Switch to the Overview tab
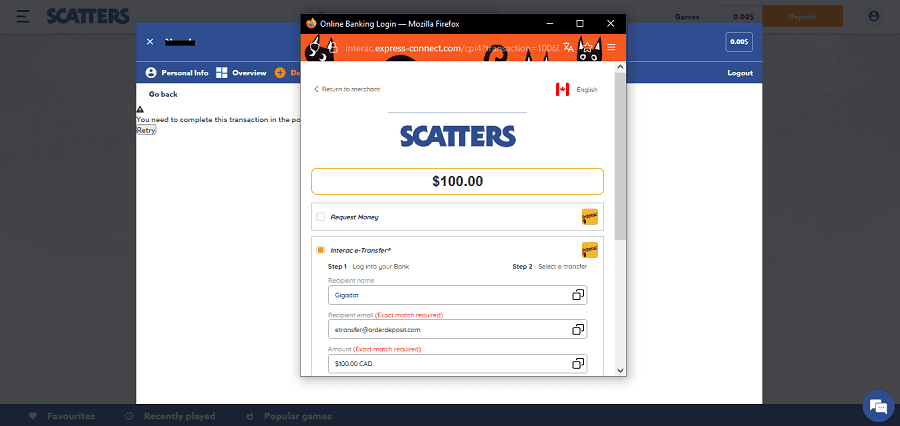This screenshot has width=900, height=426. coord(241,73)
